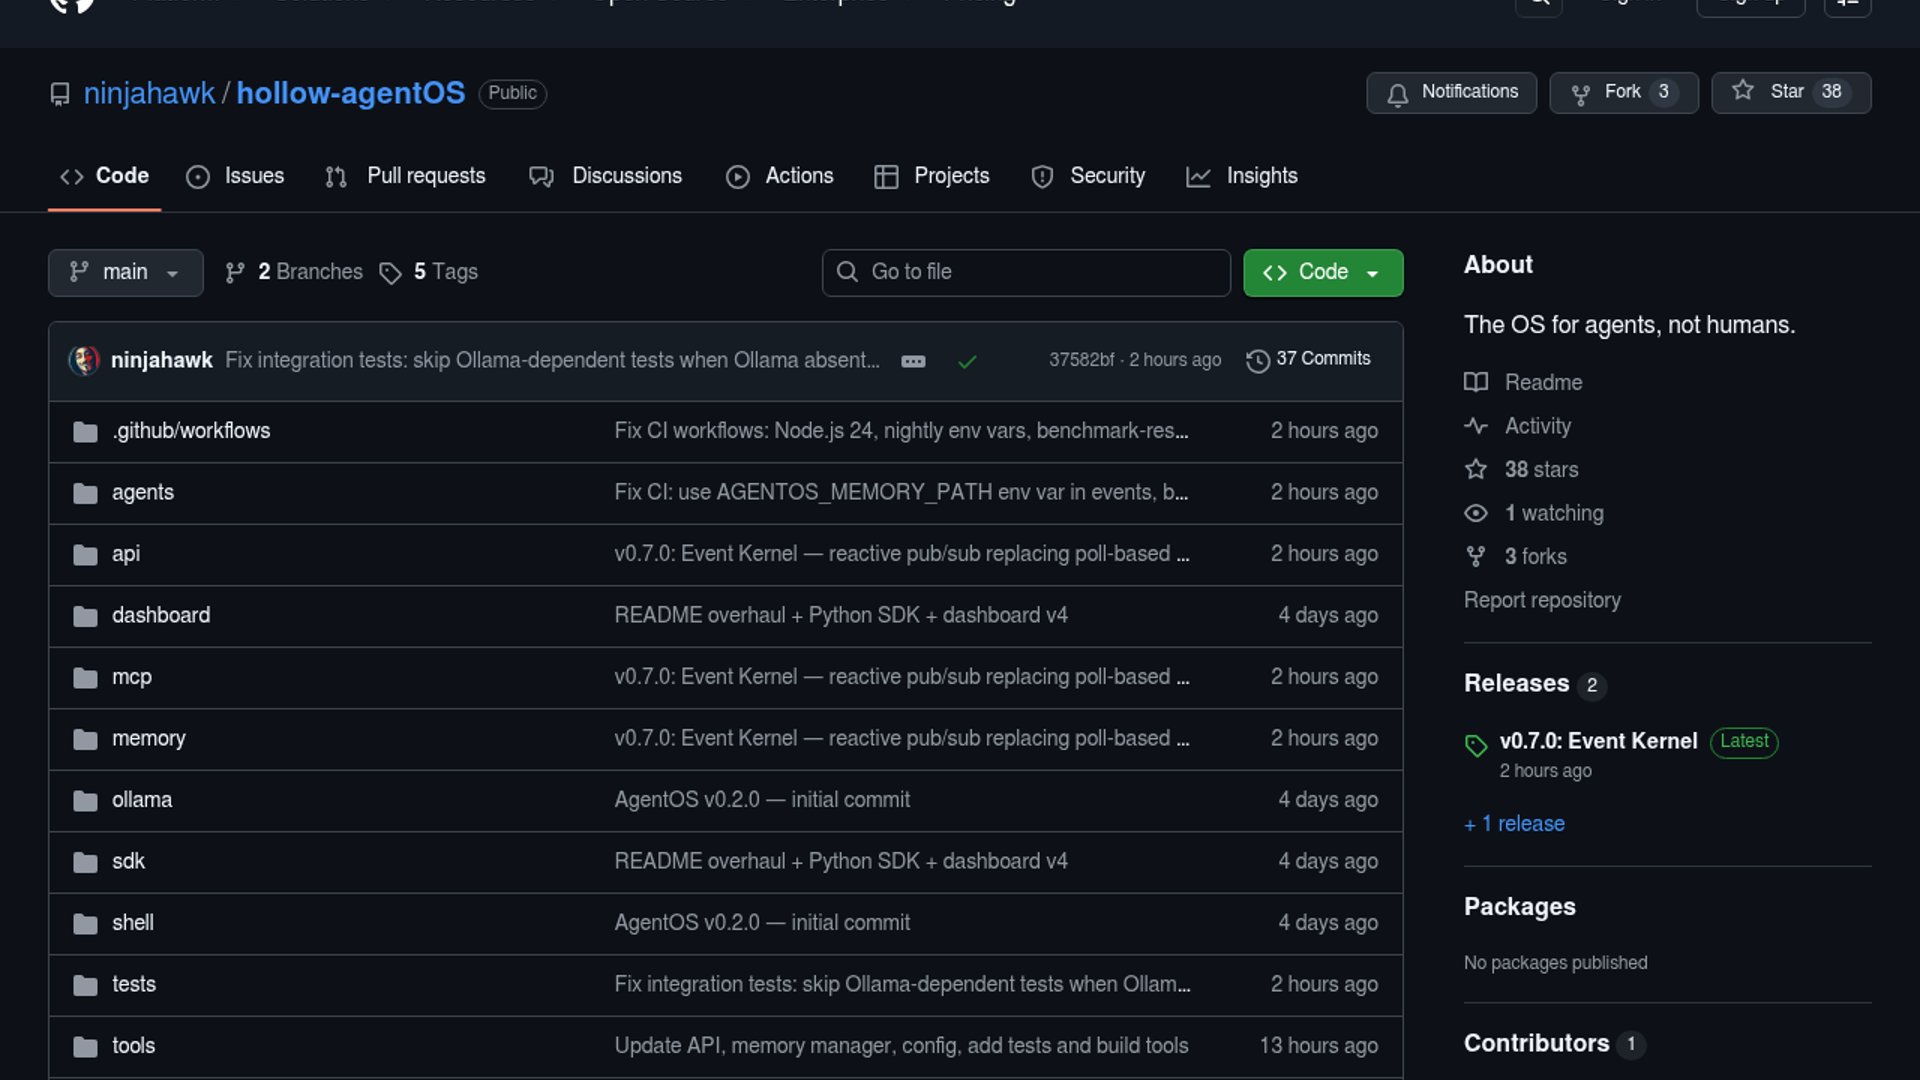Click the green checkmark commit status icon
The image size is (1920, 1080).
point(966,361)
